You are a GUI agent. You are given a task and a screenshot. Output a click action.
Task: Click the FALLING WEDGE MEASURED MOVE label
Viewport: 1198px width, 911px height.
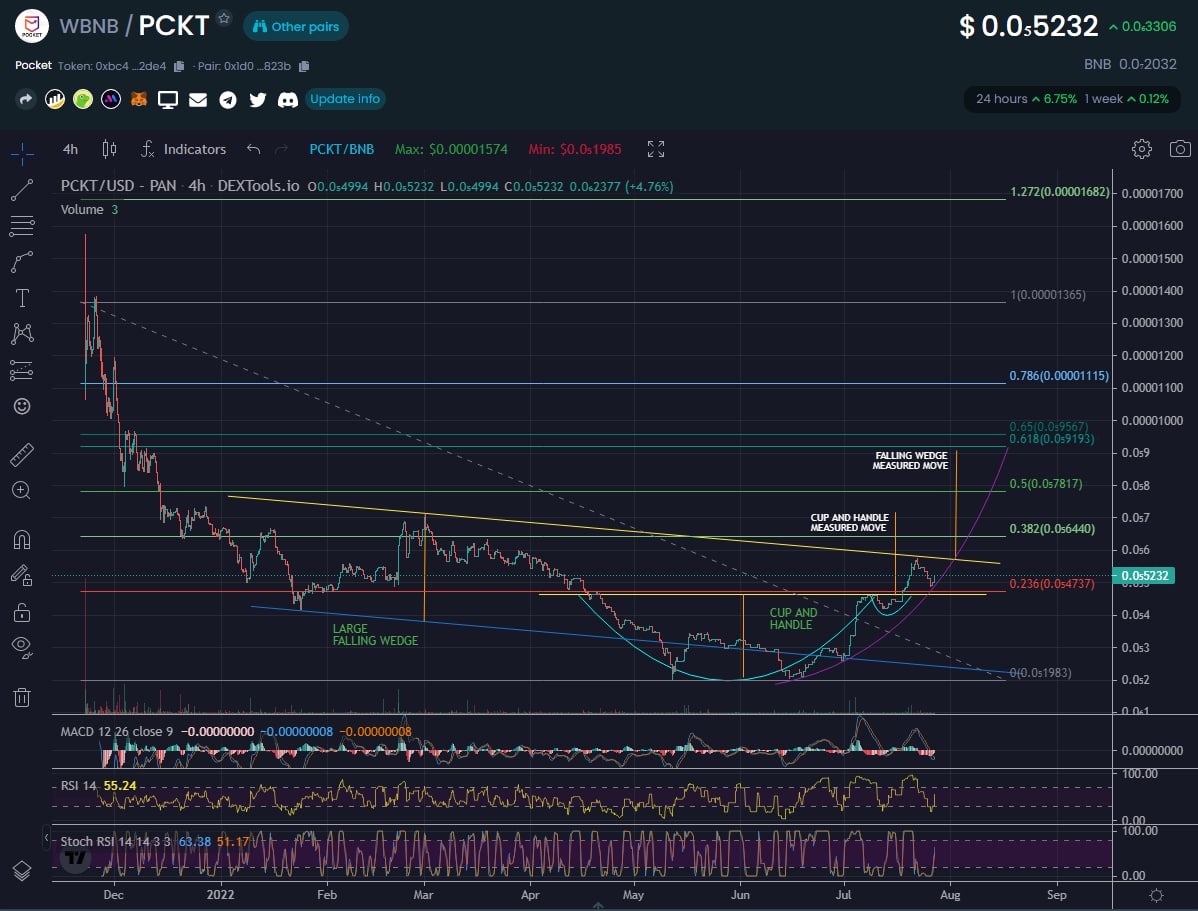click(x=910, y=460)
